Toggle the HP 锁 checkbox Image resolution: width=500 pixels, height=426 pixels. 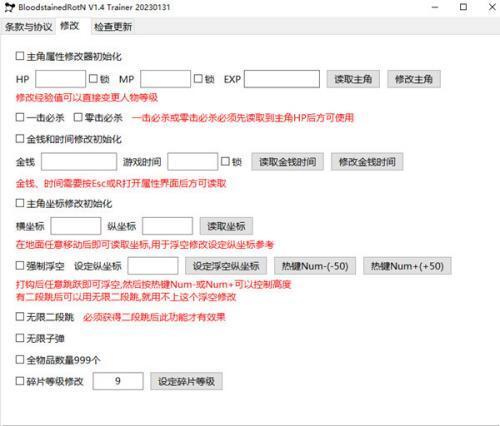tap(93, 79)
